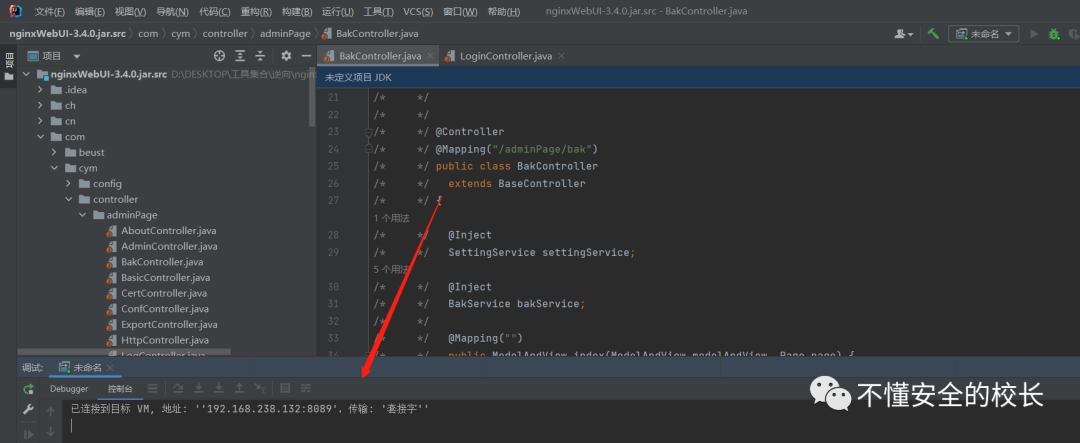Click the resume program icon in debug sidebar
Image resolution: width=1080 pixels, height=443 pixels.
click(28, 433)
